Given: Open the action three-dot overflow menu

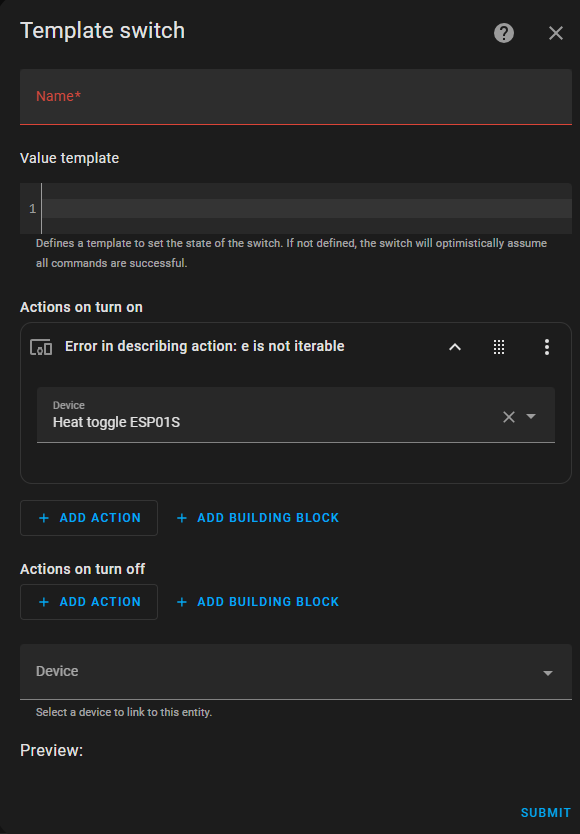Looking at the screenshot, I should 546,347.
